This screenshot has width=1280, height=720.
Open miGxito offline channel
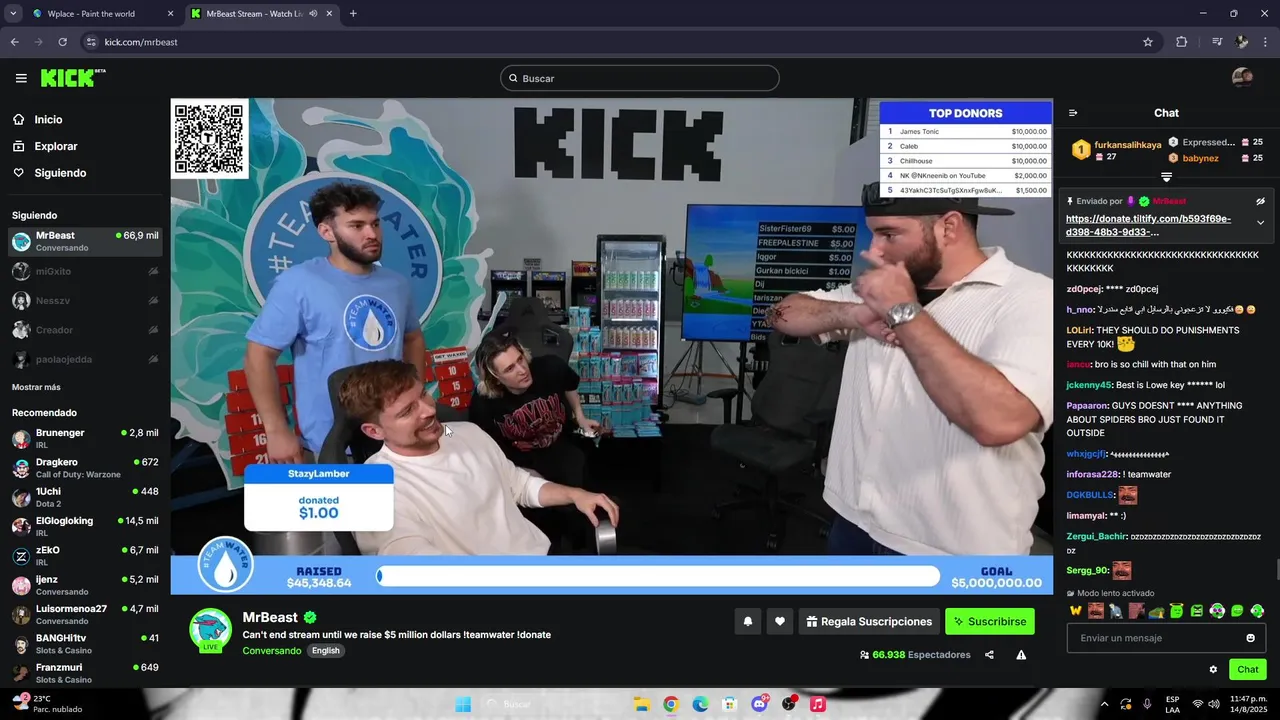point(85,271)
